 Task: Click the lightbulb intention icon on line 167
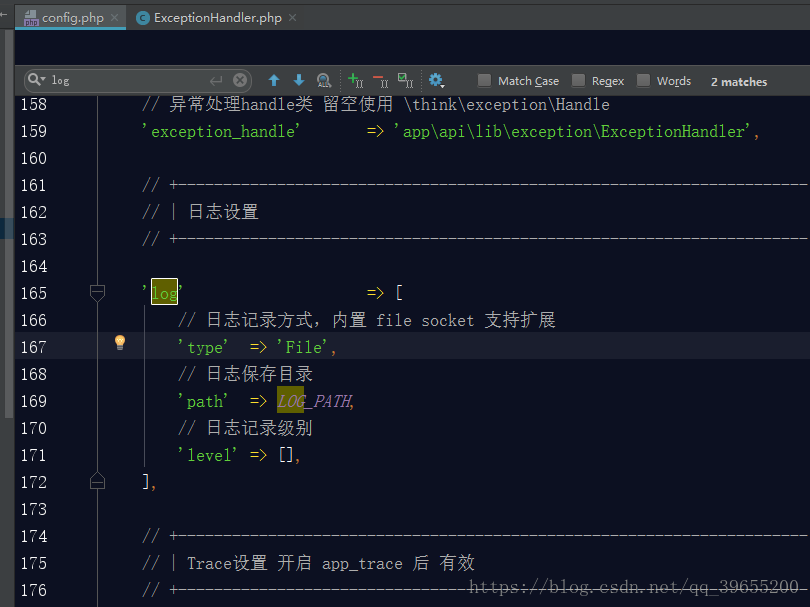[120, 343]
